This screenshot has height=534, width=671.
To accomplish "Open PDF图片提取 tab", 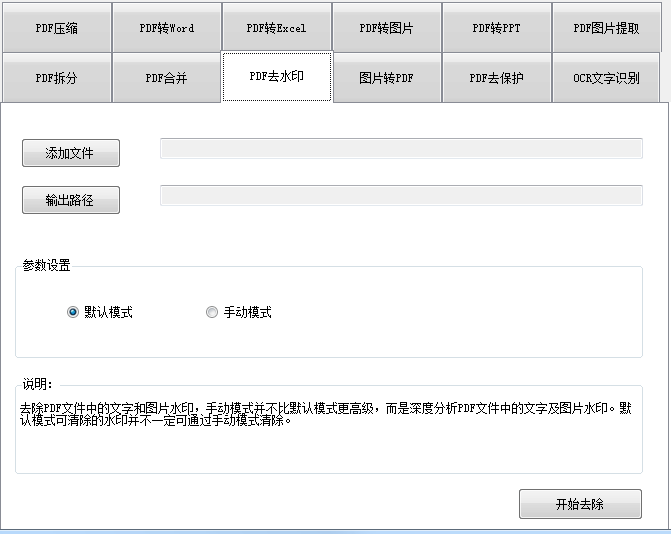I will pos(606,28).
